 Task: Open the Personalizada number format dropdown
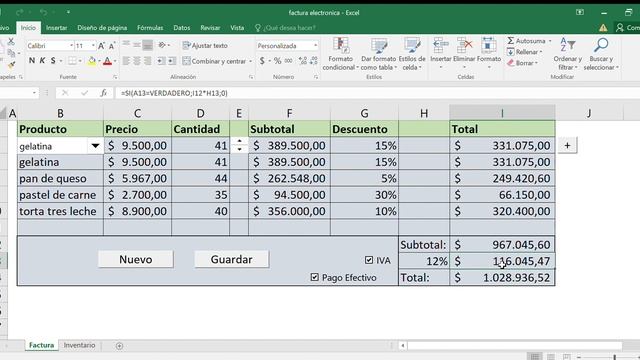[316, 46]
